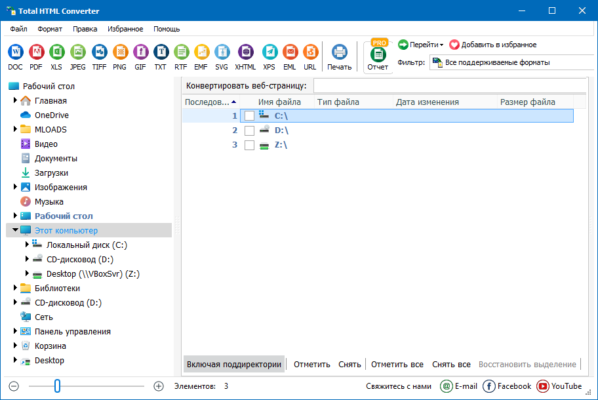Tick the checkbox for Z:\ row

pyautogui.click(x=249, y=145)
